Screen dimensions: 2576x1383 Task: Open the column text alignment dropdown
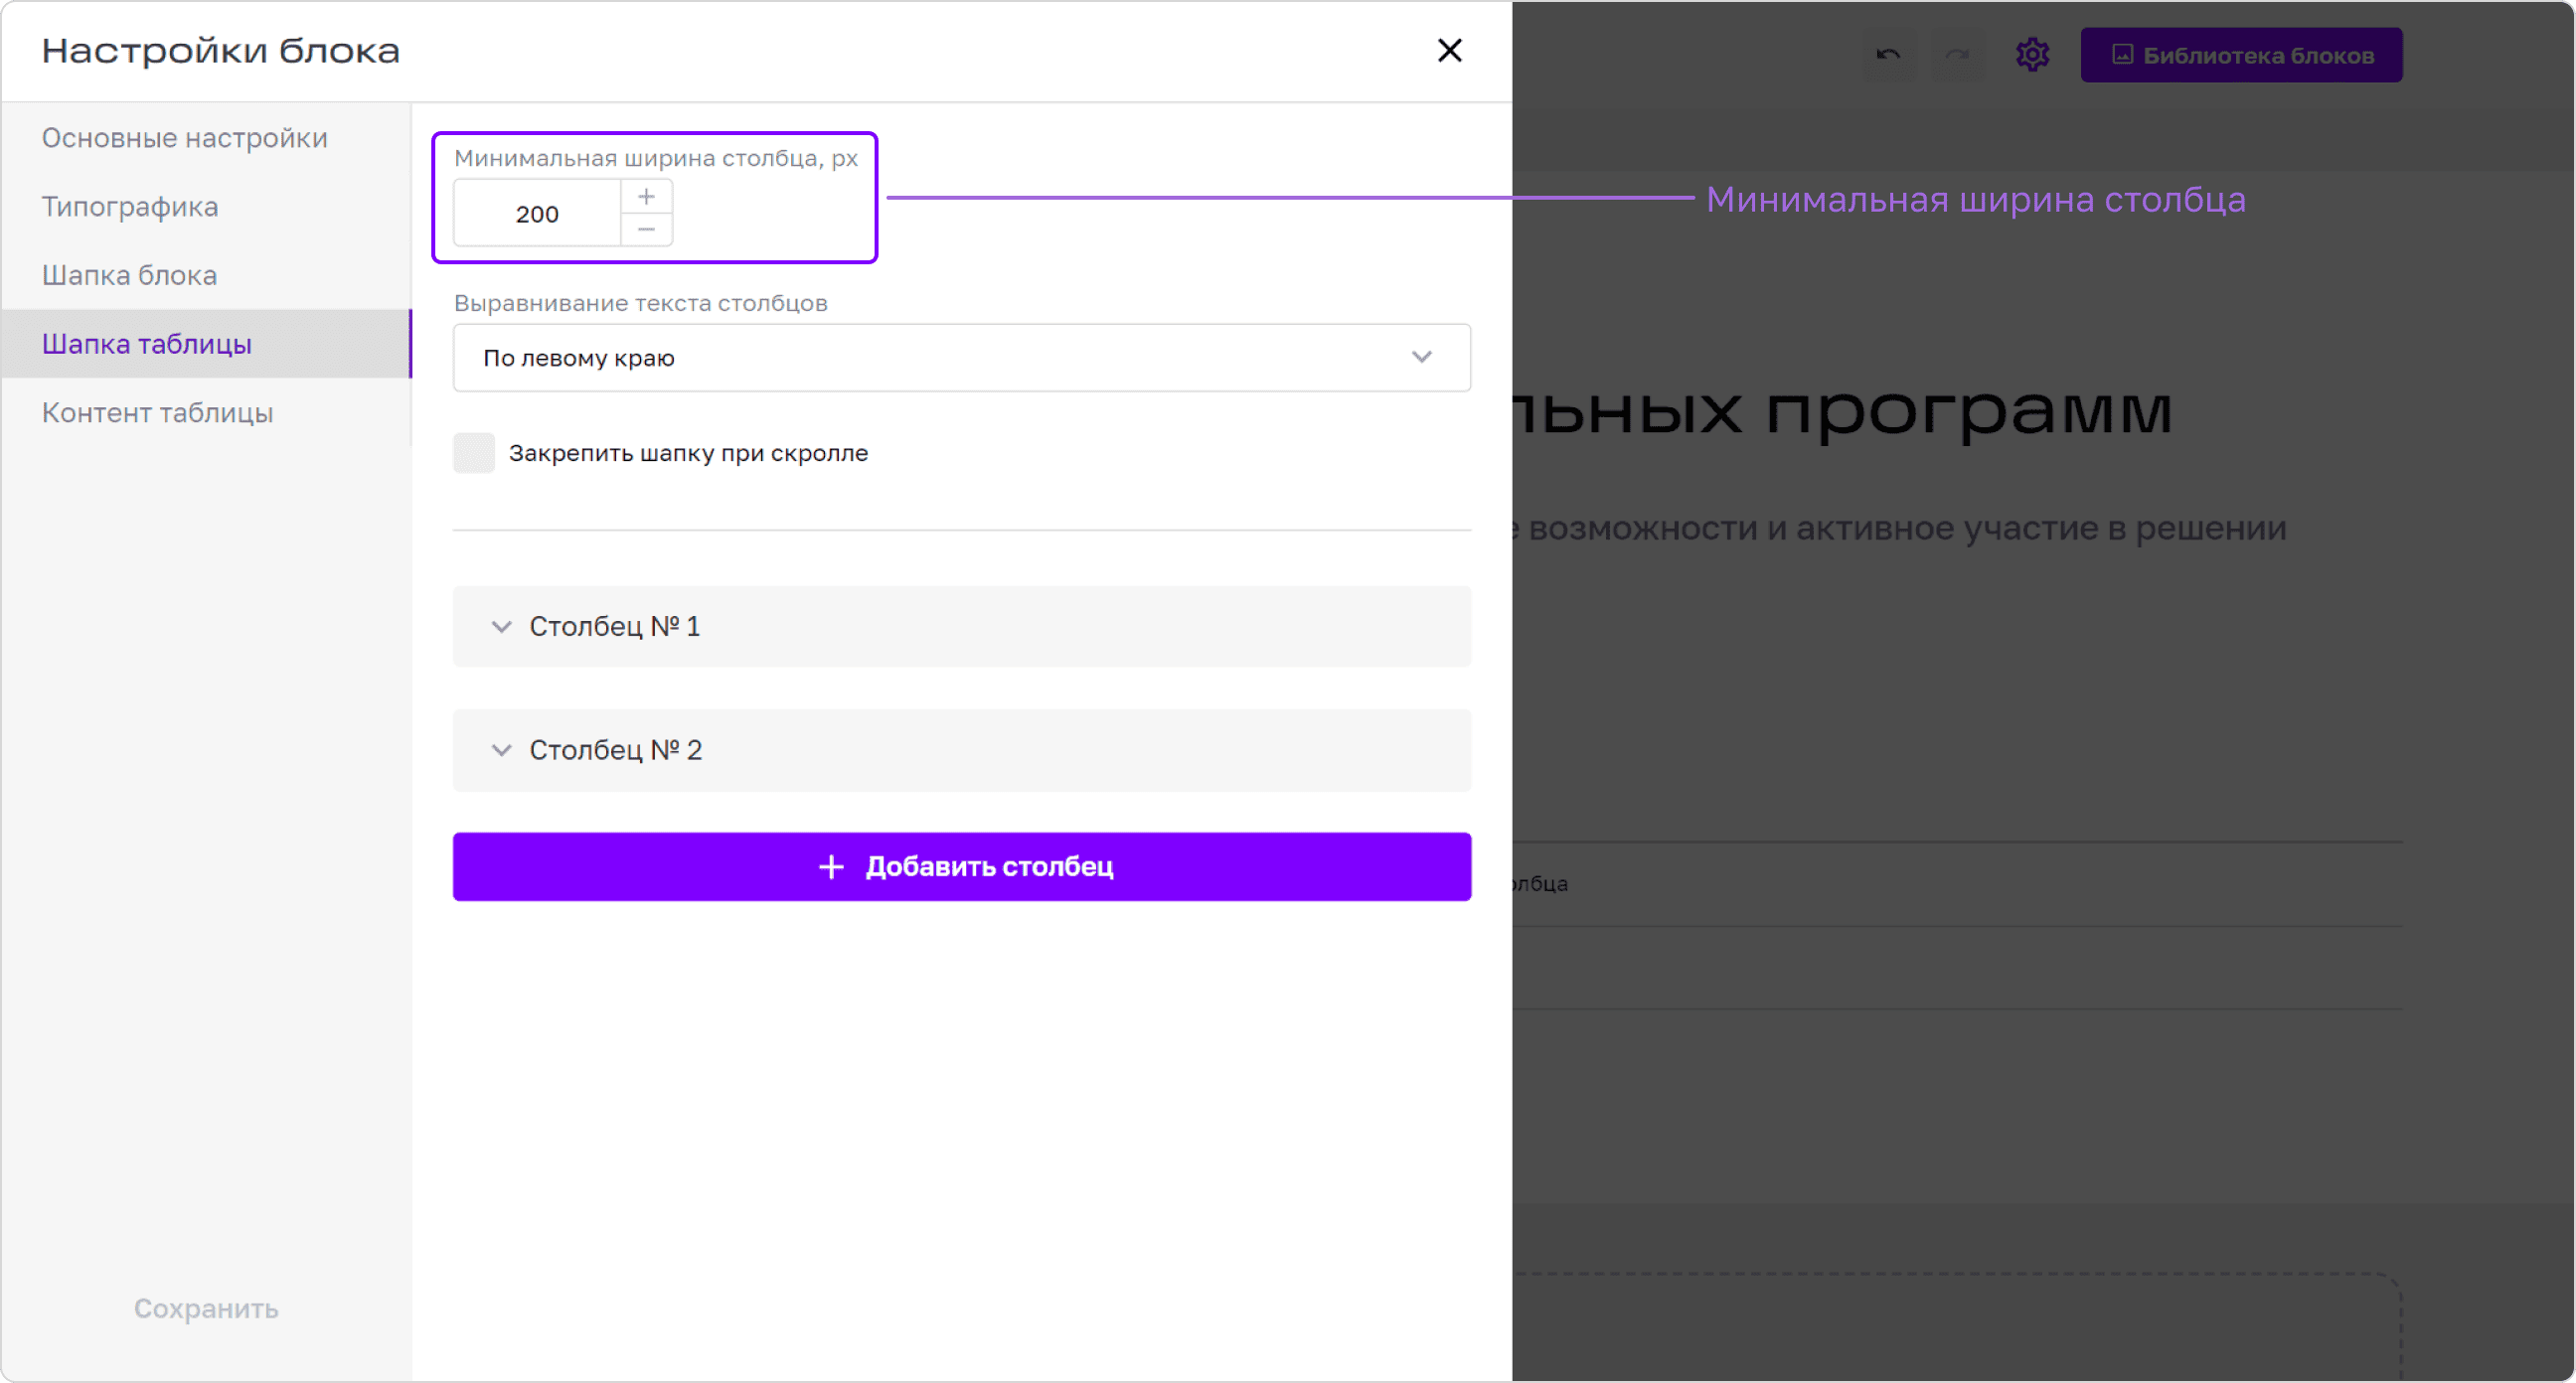coord(961,357)
